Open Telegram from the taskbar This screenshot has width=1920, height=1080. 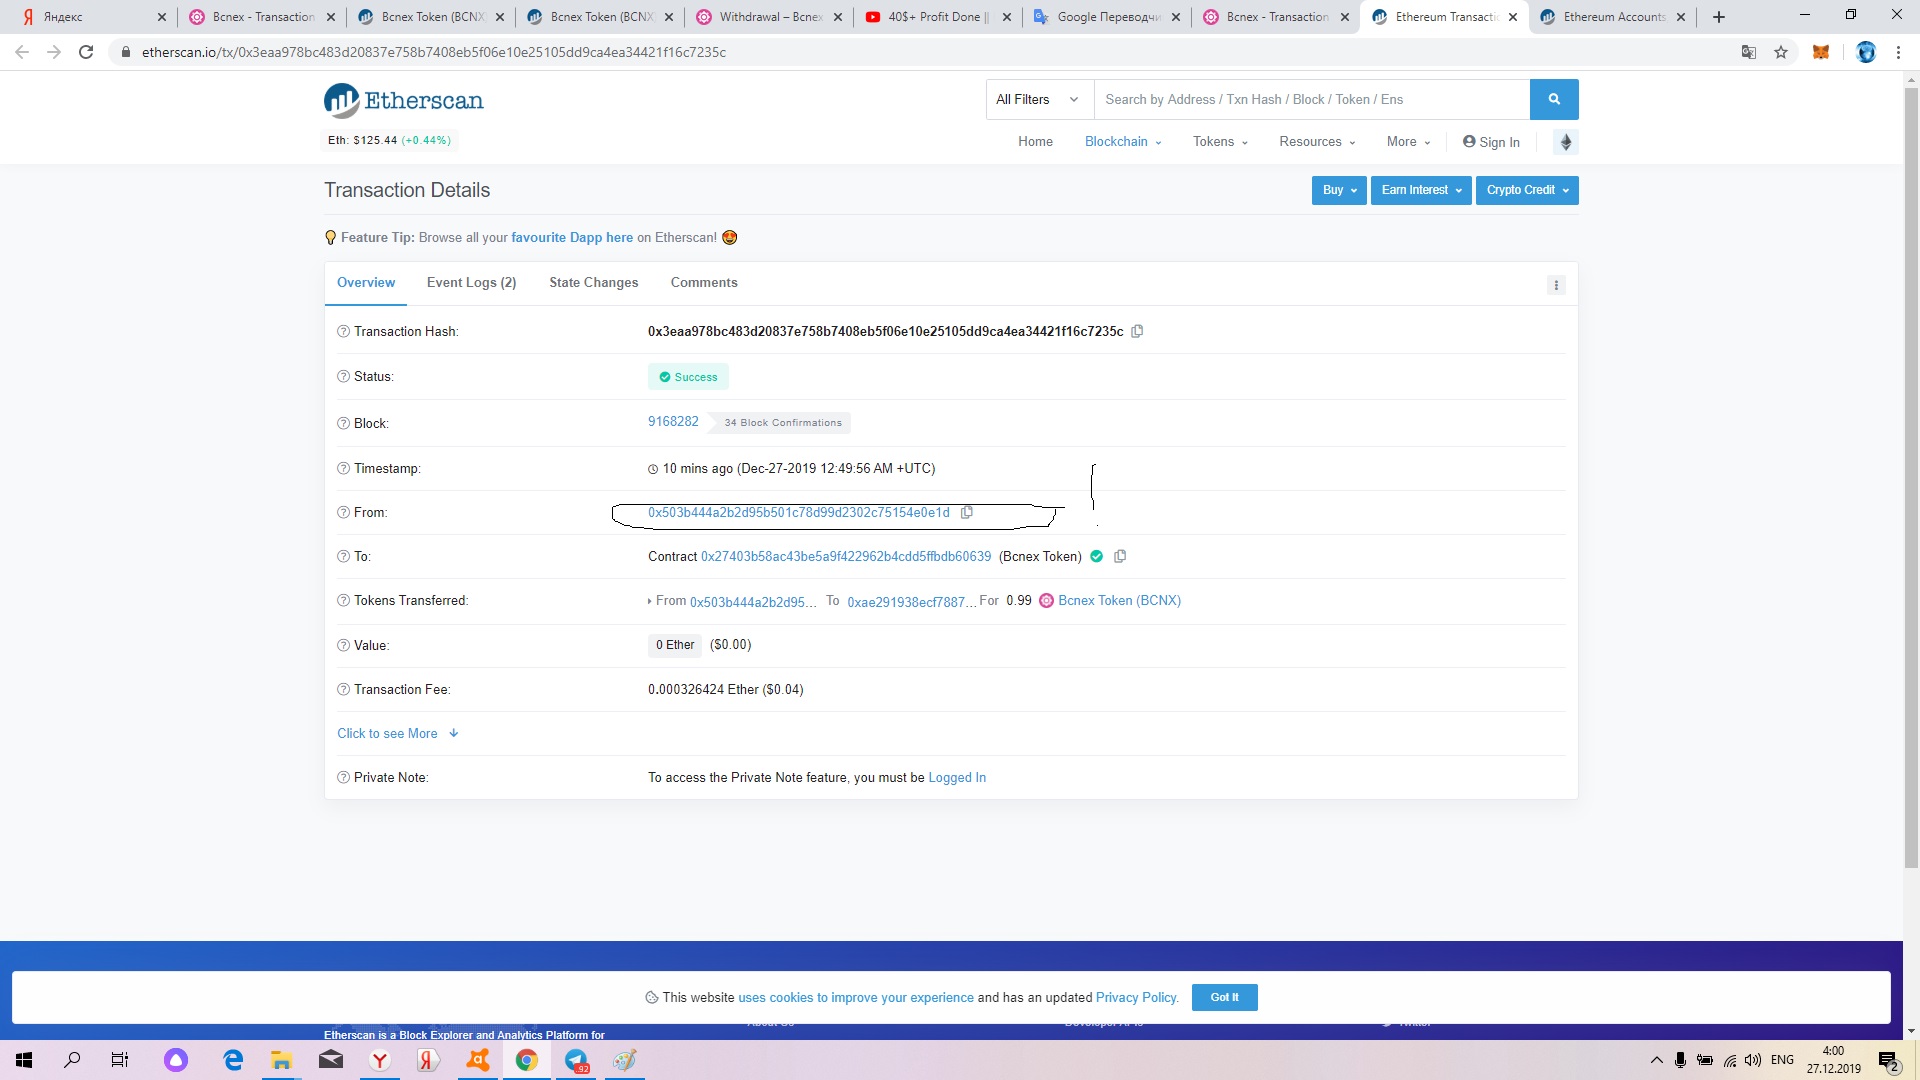click(x=577, y=1061)
